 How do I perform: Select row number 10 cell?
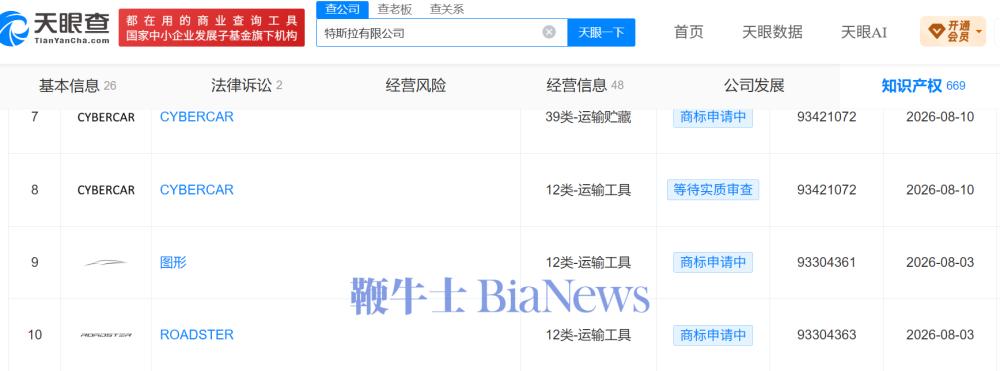tap(34, 335)
